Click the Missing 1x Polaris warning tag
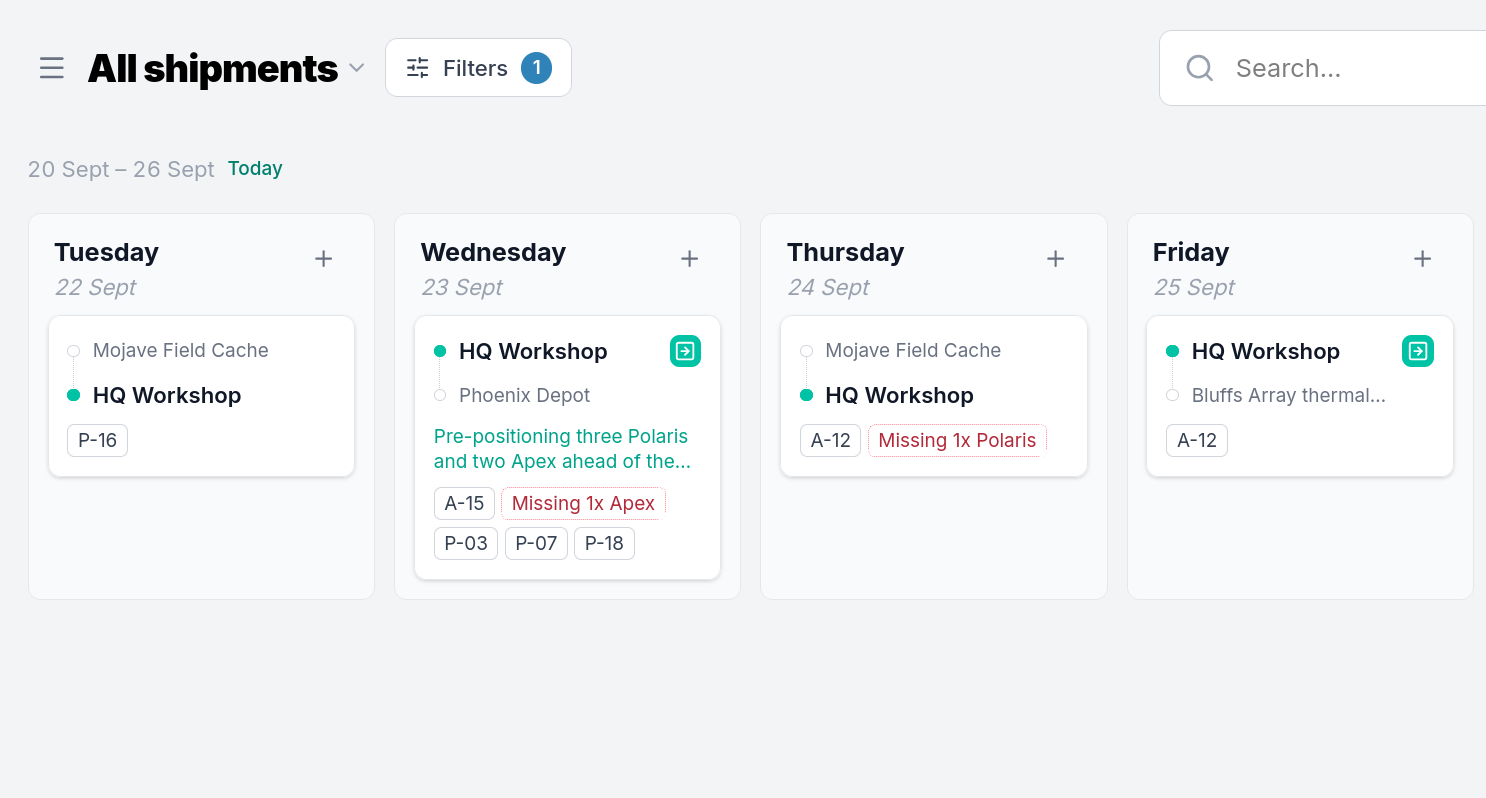Screen dimensions: 1486x798 tap(957, 441)
